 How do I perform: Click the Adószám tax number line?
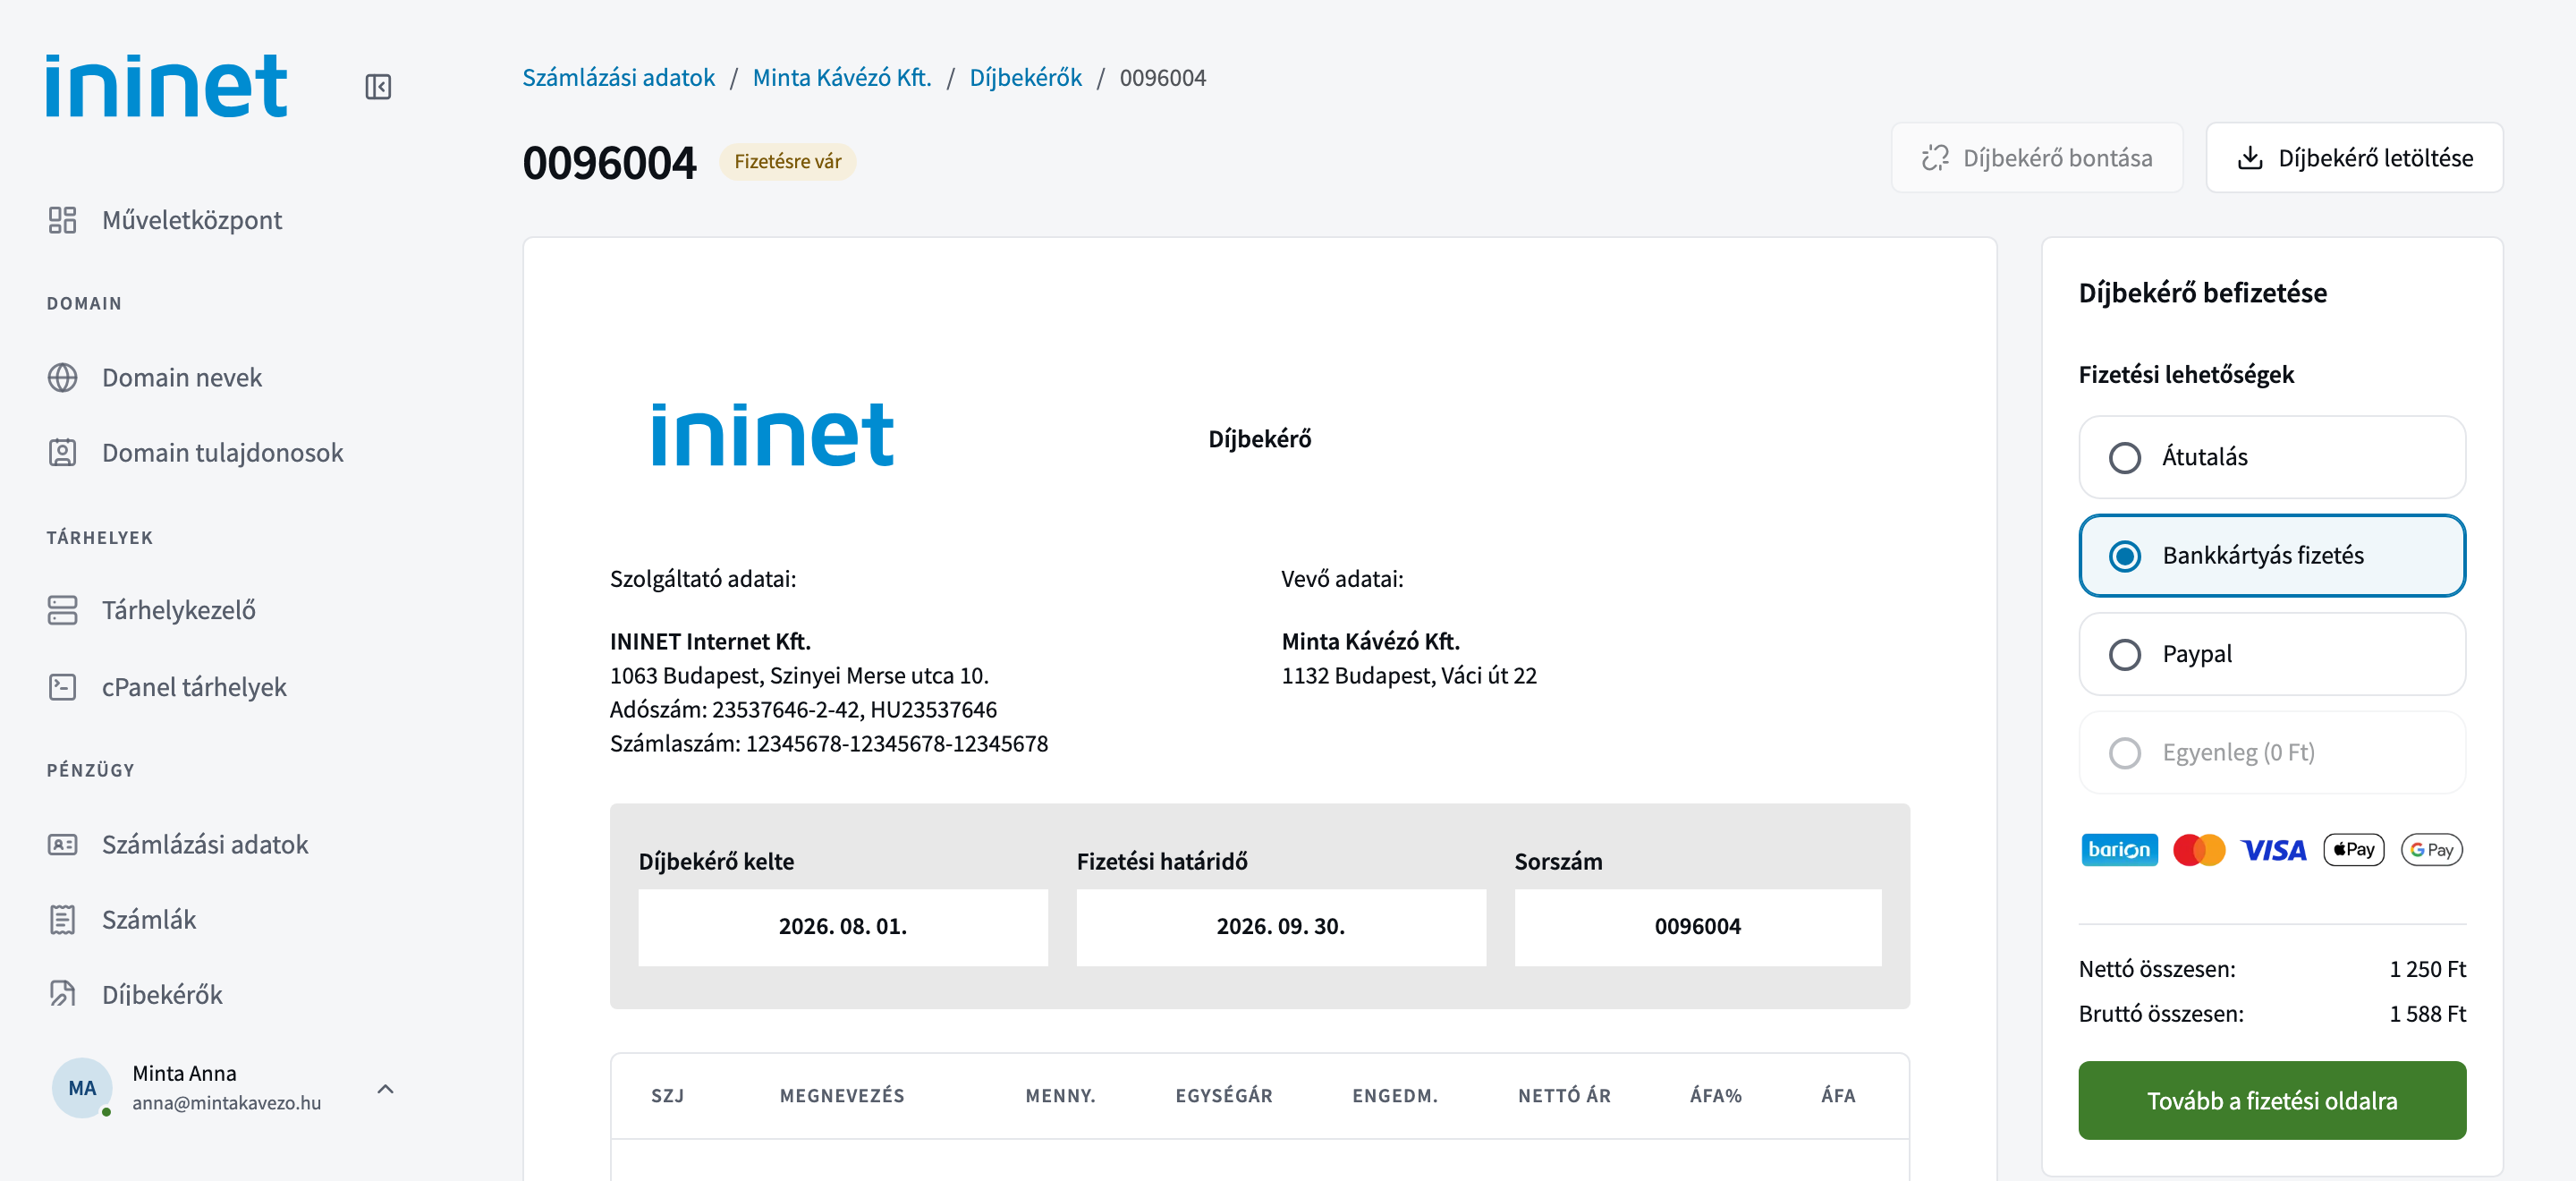coord(803,709)
